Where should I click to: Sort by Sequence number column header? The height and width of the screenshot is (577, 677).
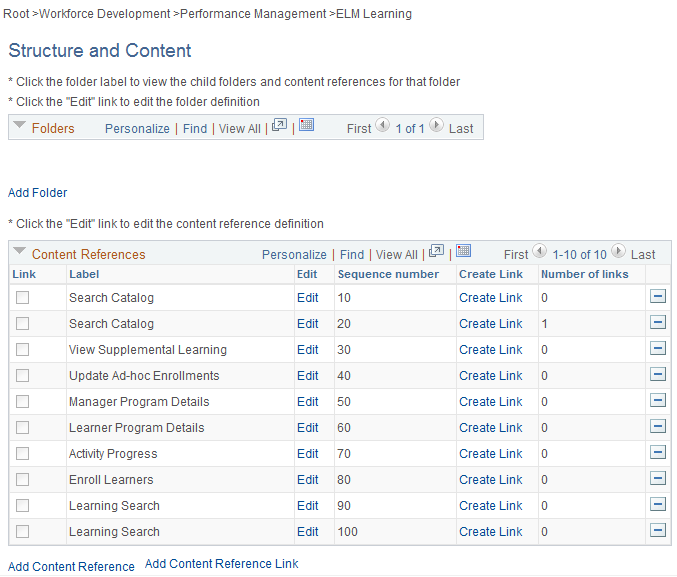click(388, 274)
